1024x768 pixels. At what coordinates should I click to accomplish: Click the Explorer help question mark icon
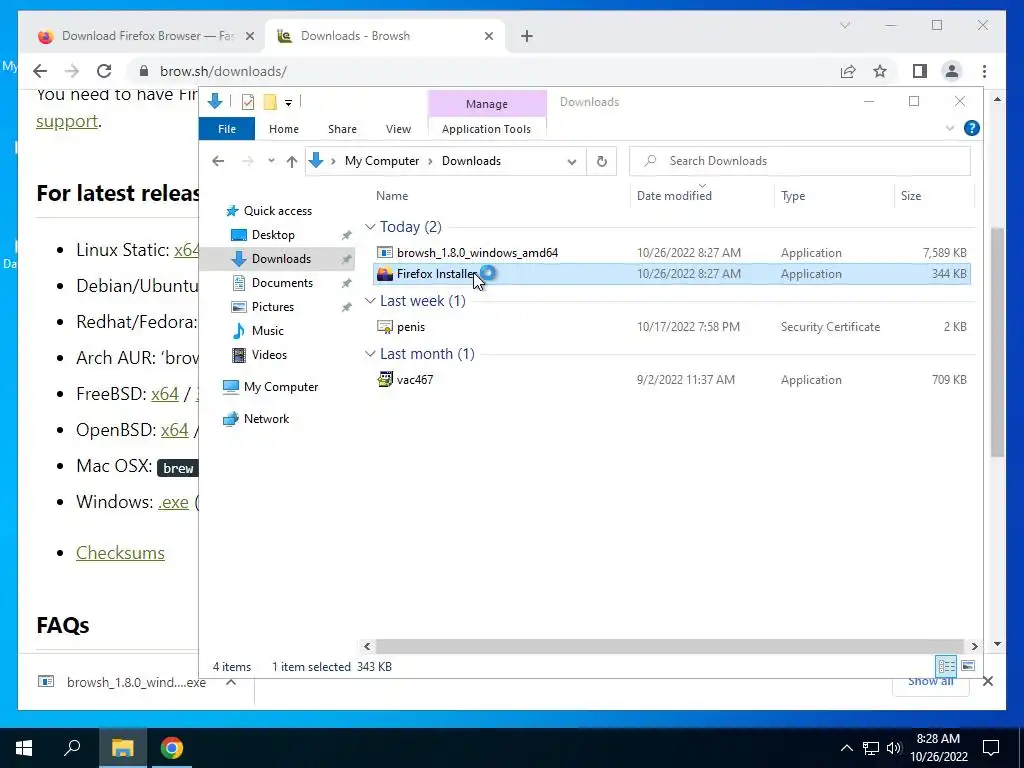click(x=972, y=128)
